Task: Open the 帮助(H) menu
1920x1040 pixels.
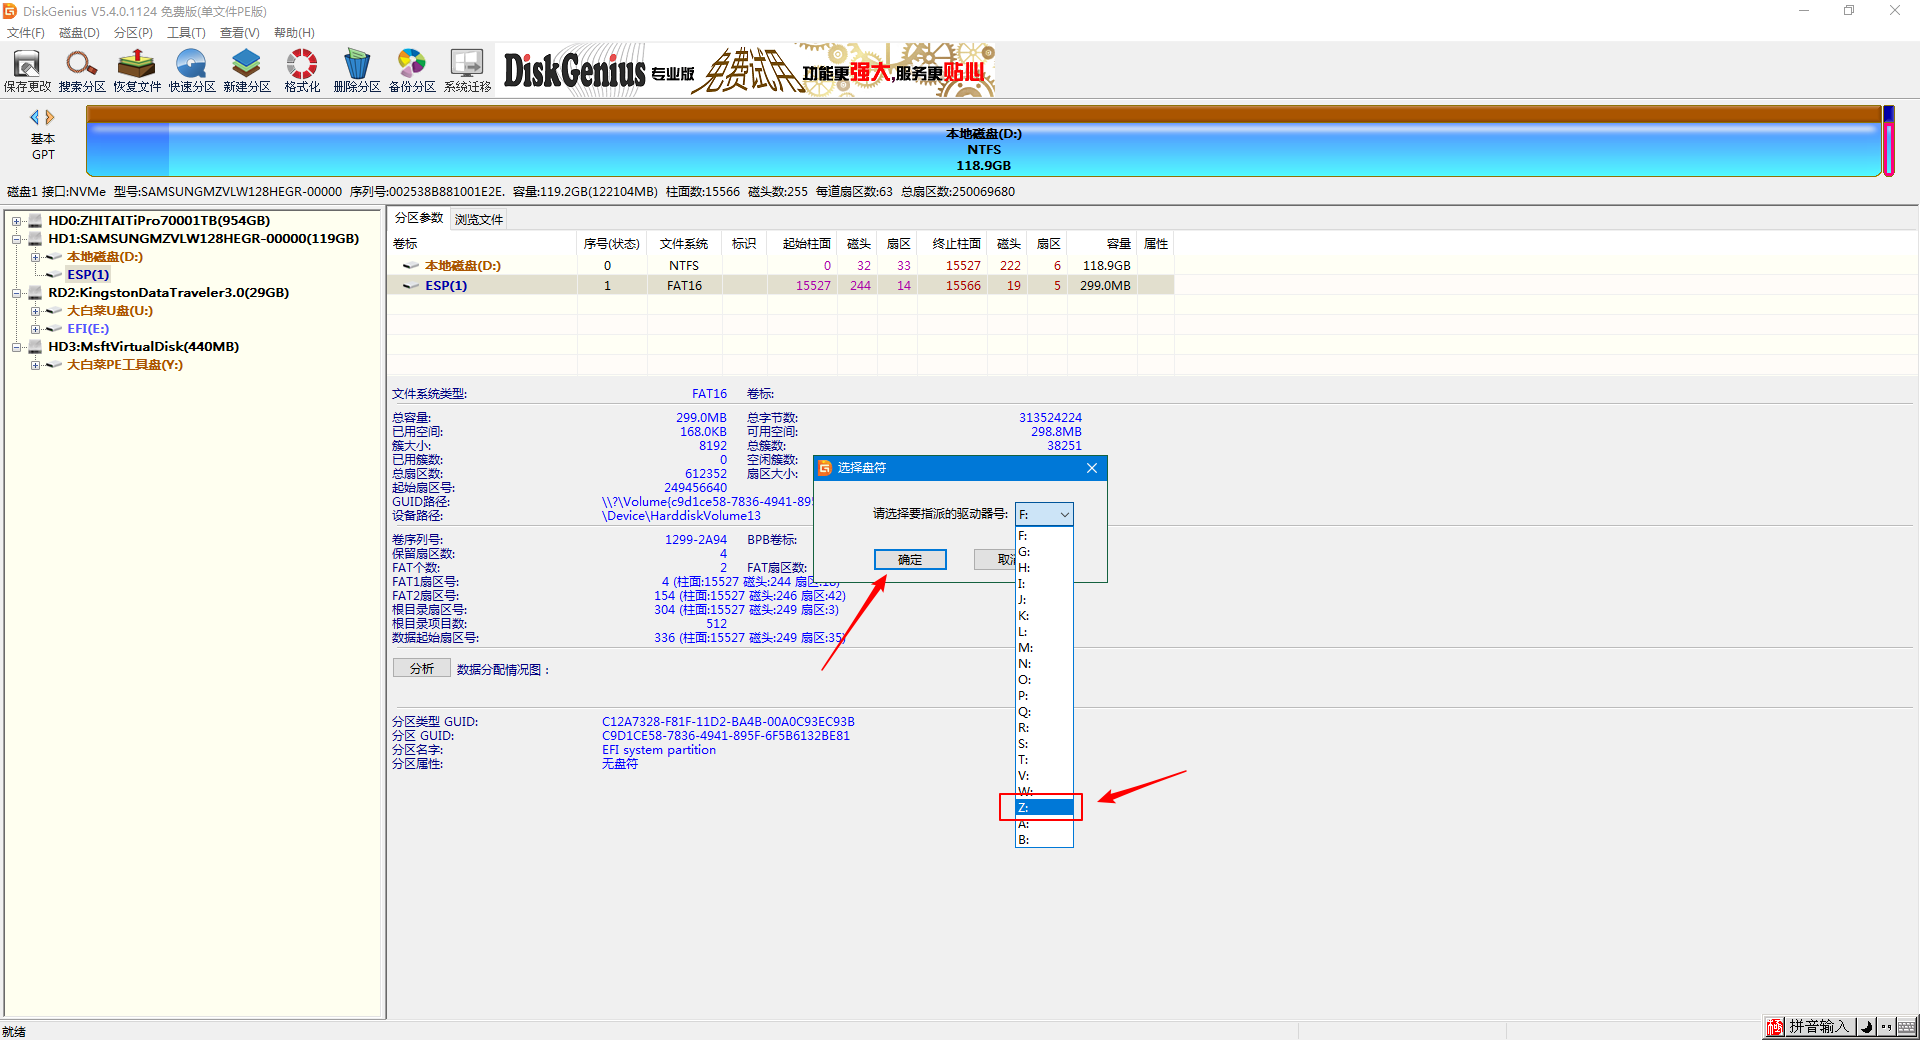Action: (x=294, y=33)
